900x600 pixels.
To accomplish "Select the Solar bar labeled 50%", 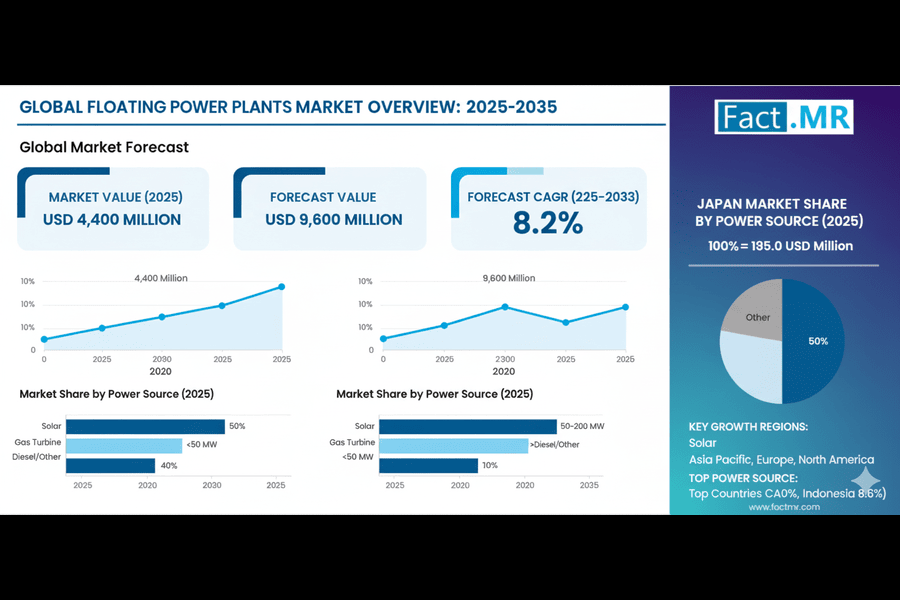I will [145, 426].
